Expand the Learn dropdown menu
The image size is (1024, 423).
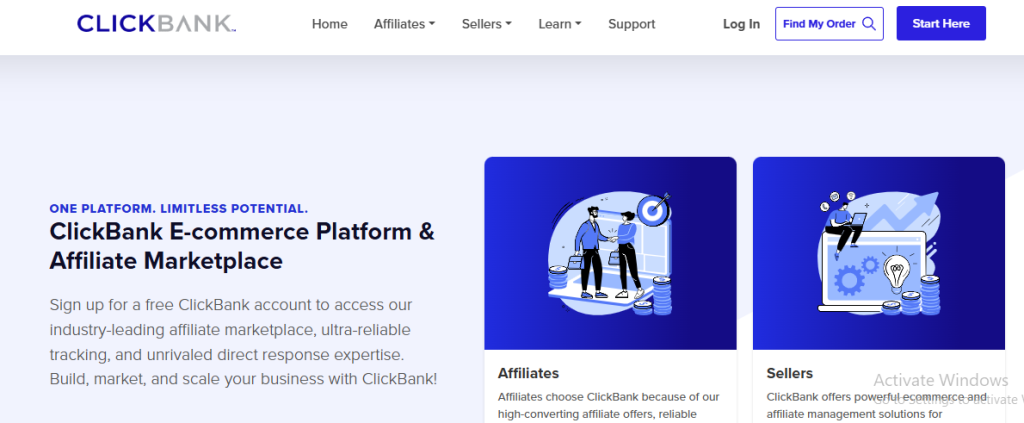click(560, 24)
